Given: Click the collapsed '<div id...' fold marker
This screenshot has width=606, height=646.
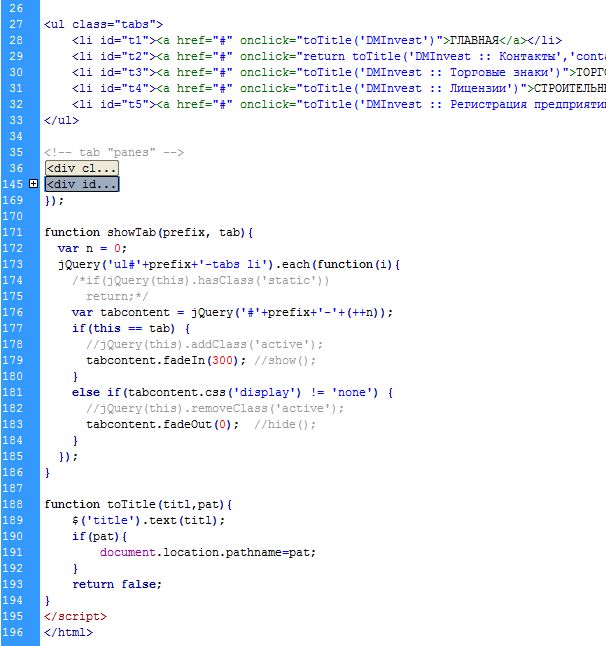Looking at the screenshot, I should point(82,184).
